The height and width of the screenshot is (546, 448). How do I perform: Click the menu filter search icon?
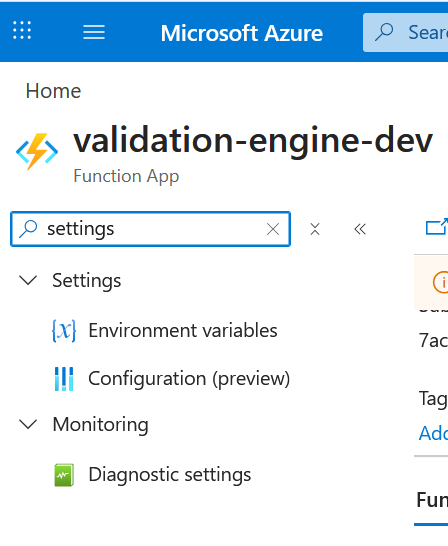click(x=28, y=229)
